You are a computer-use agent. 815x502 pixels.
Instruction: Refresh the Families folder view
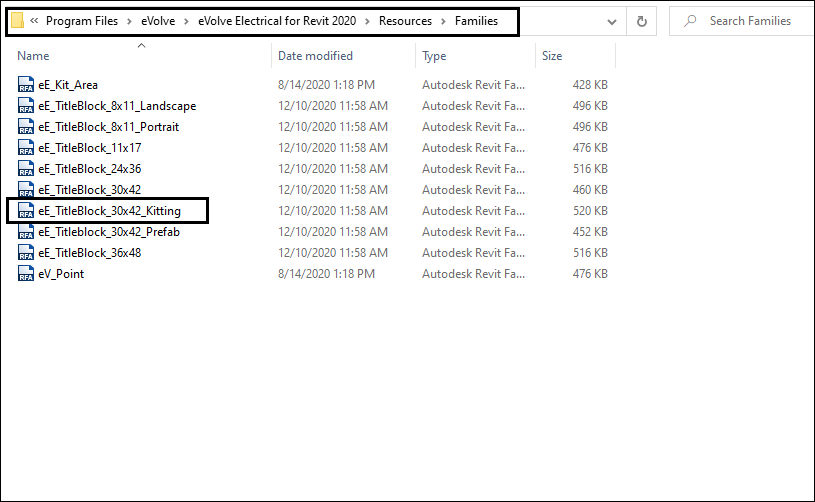coord(642,21)
